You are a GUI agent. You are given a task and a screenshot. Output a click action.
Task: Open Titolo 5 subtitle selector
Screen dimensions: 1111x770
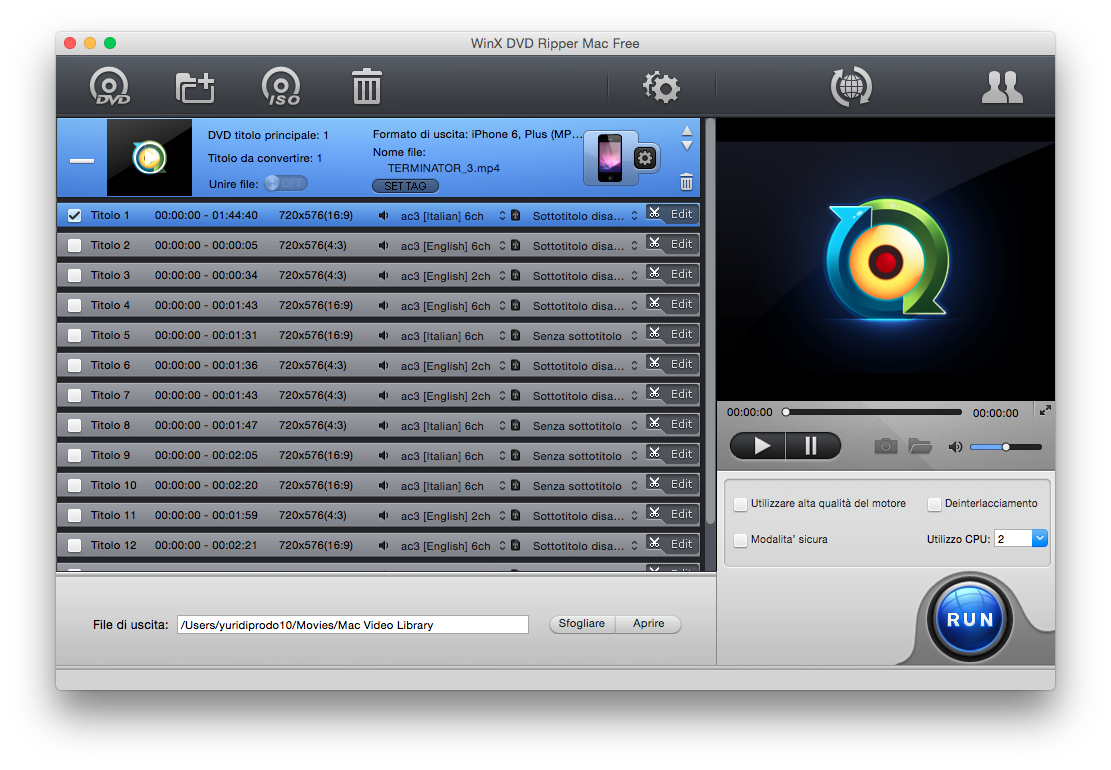[x=634, y=335]
